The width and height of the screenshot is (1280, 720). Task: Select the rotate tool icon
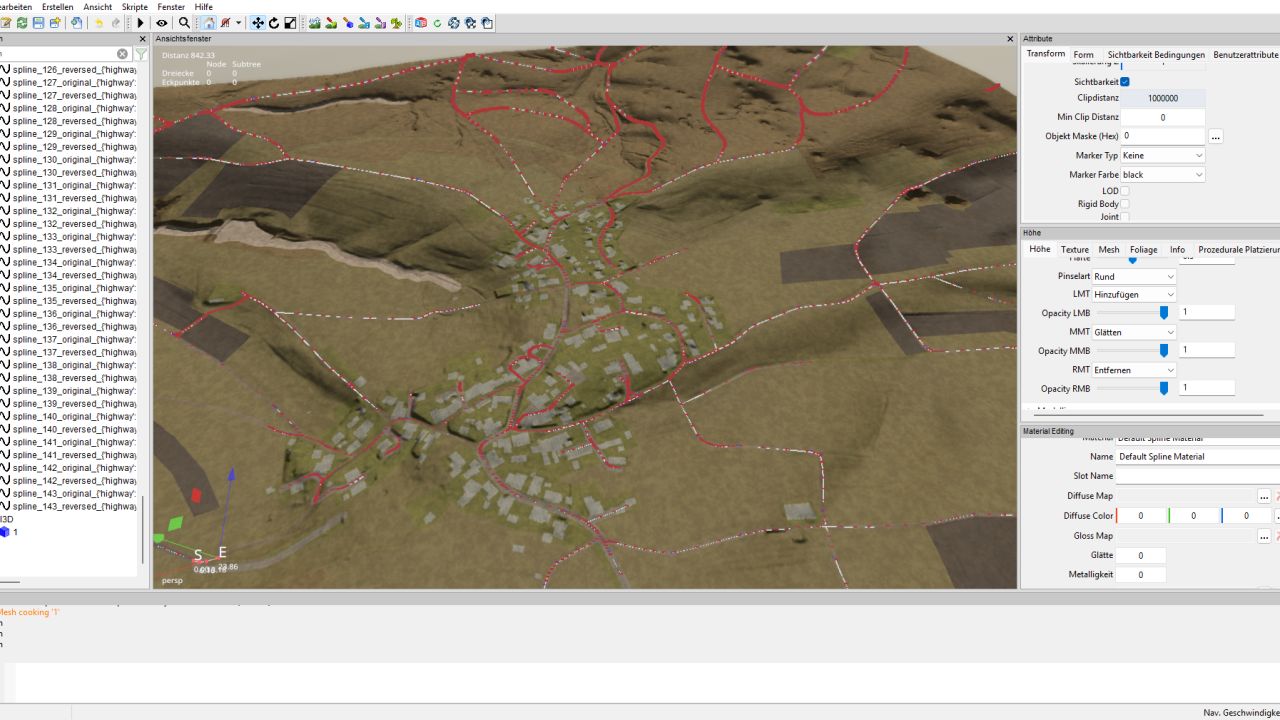point(273,23)
